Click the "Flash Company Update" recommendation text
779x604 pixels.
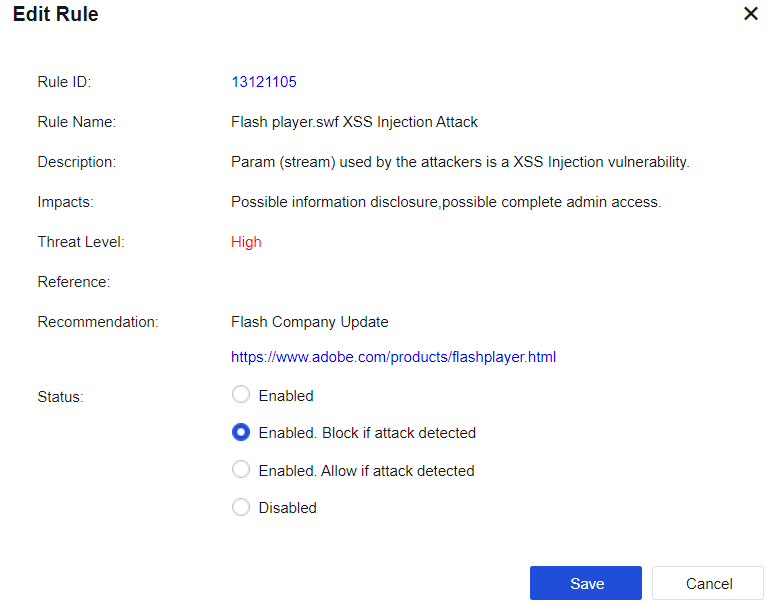click(310, 322)
